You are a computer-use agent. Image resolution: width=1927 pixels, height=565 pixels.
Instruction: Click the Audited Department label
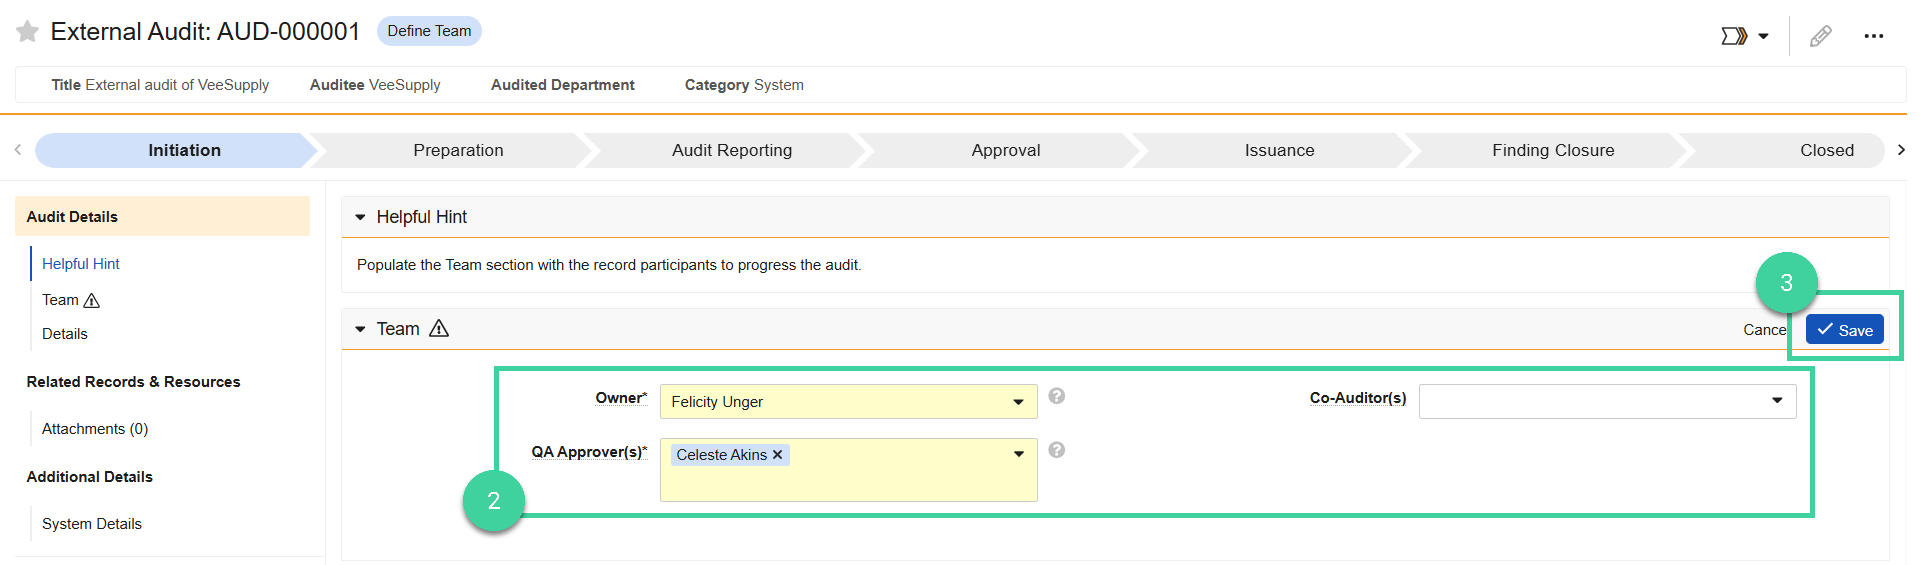[563, 85]
